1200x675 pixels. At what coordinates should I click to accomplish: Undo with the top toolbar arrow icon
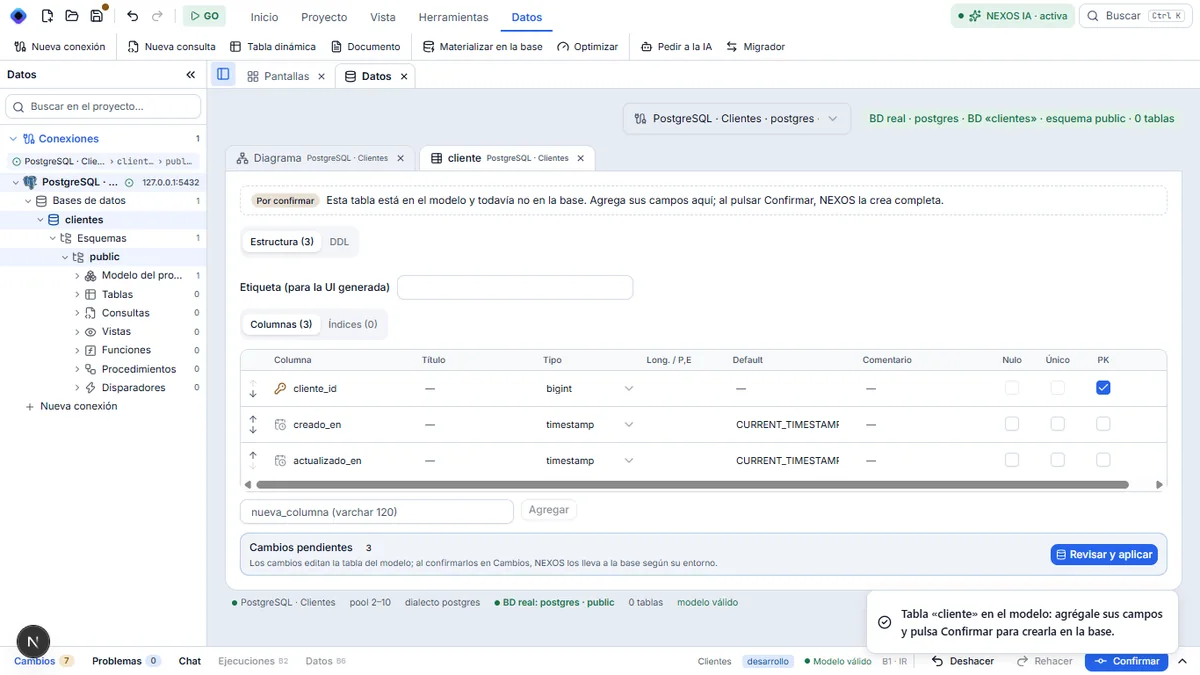click(133, 16)
